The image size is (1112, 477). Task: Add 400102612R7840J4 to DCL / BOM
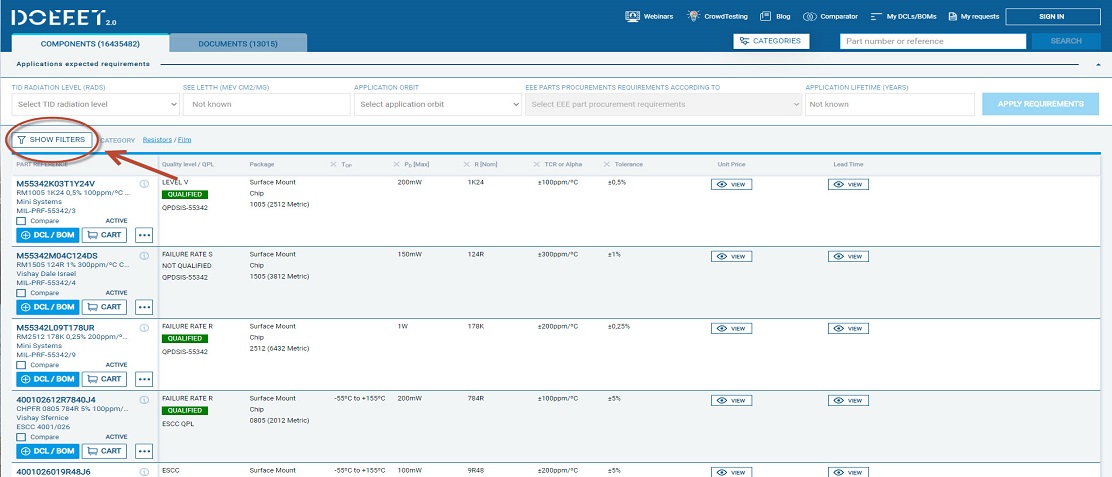point(48,451)
